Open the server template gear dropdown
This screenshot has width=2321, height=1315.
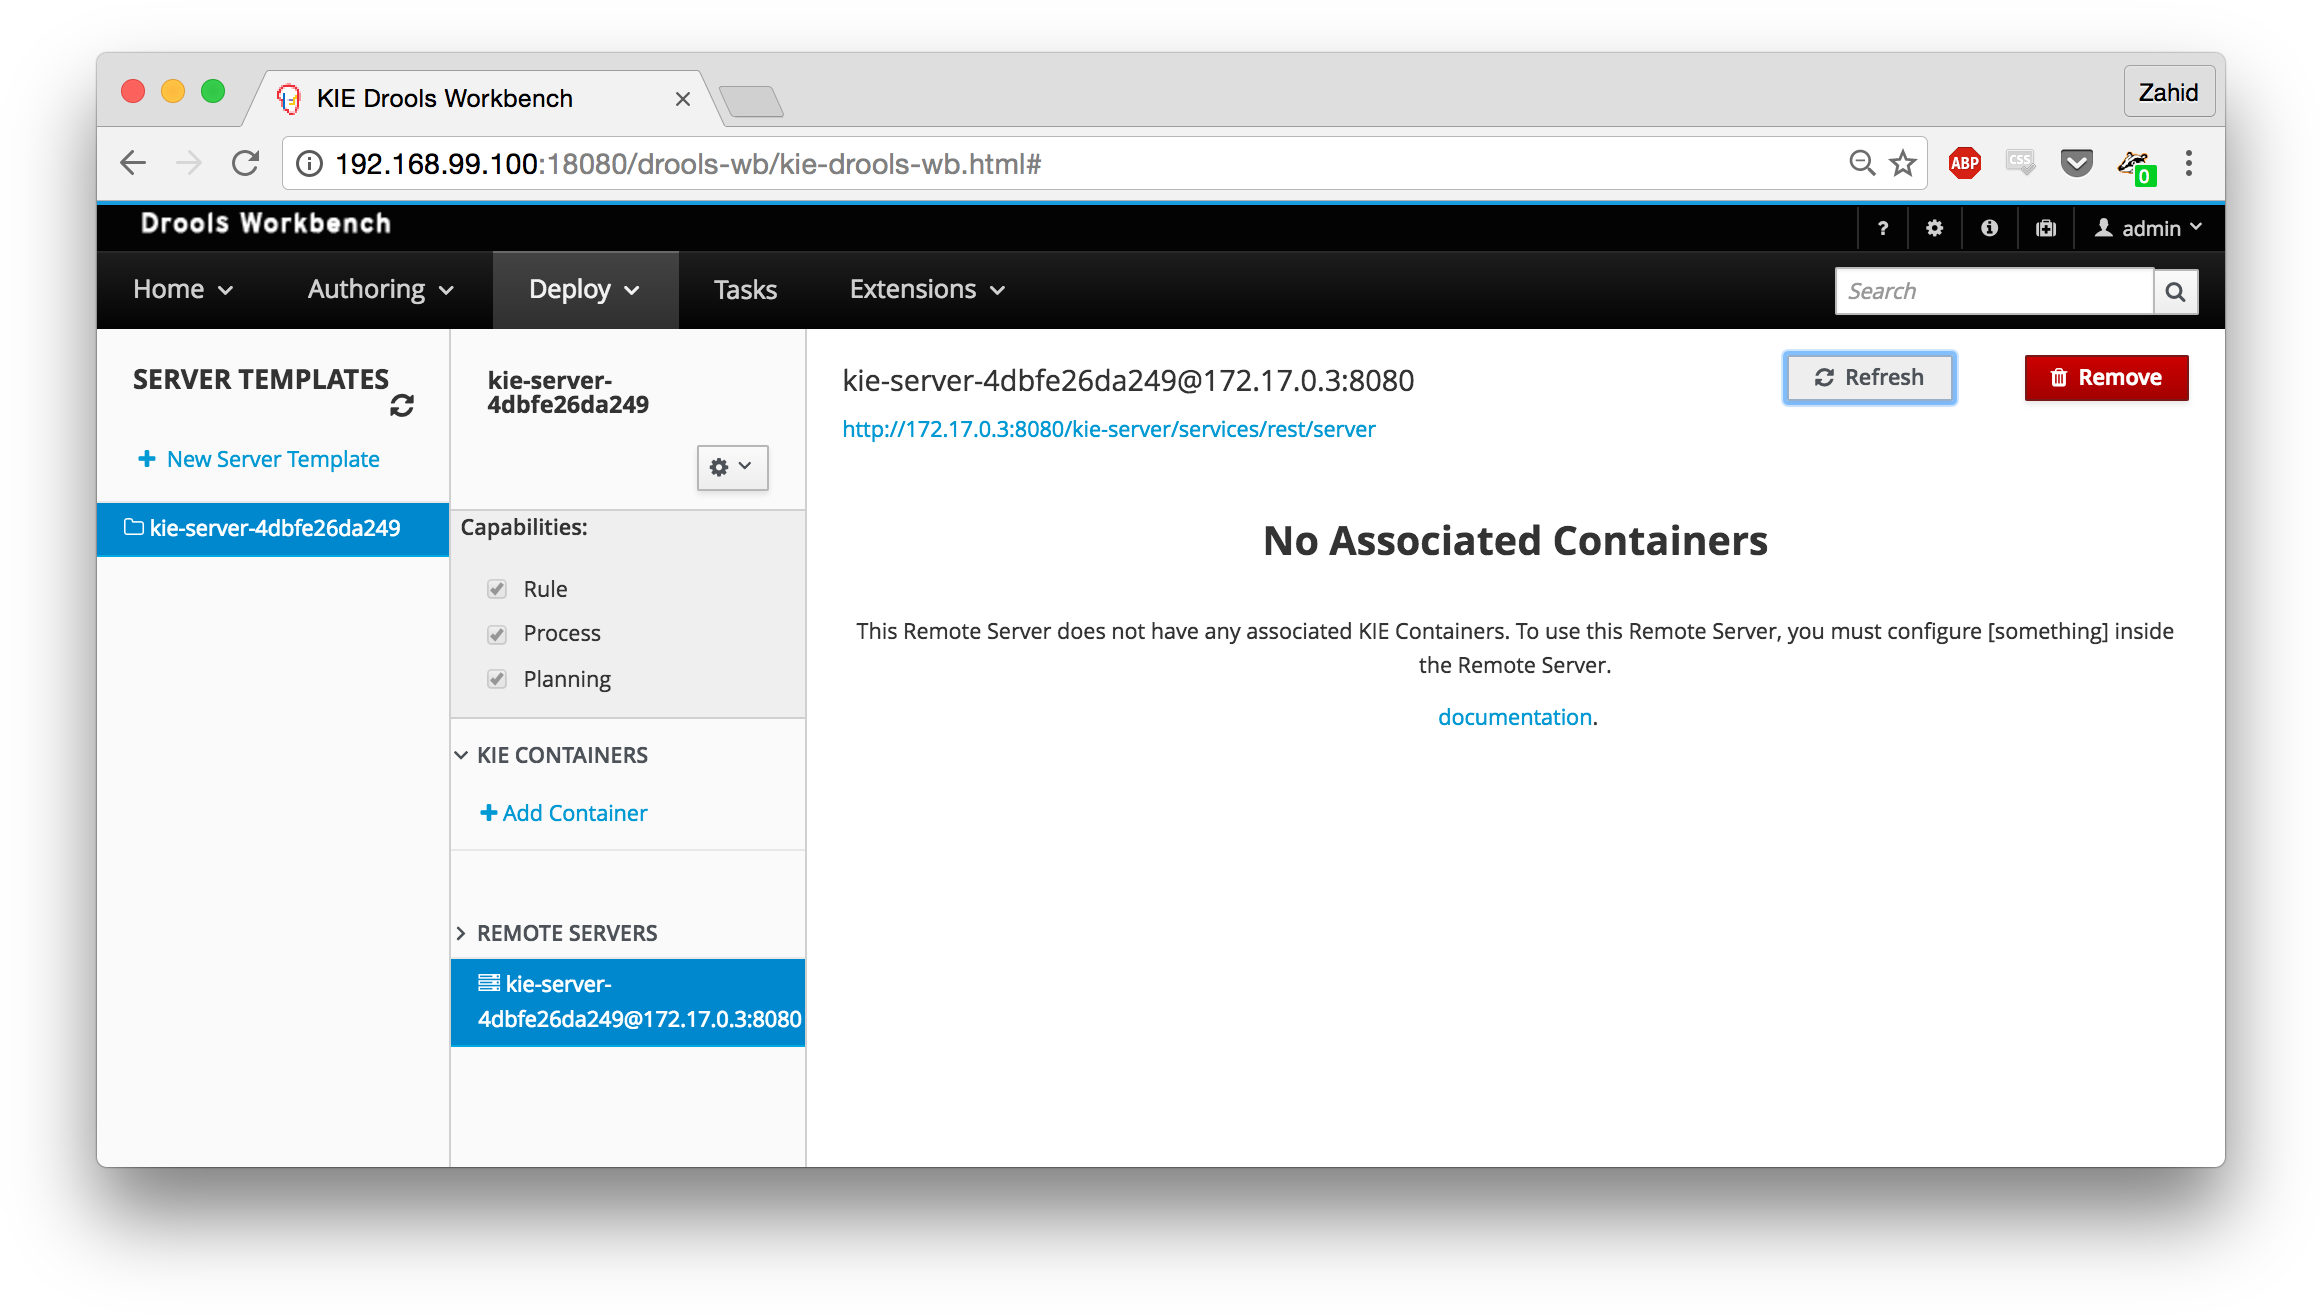pos(732,467)
